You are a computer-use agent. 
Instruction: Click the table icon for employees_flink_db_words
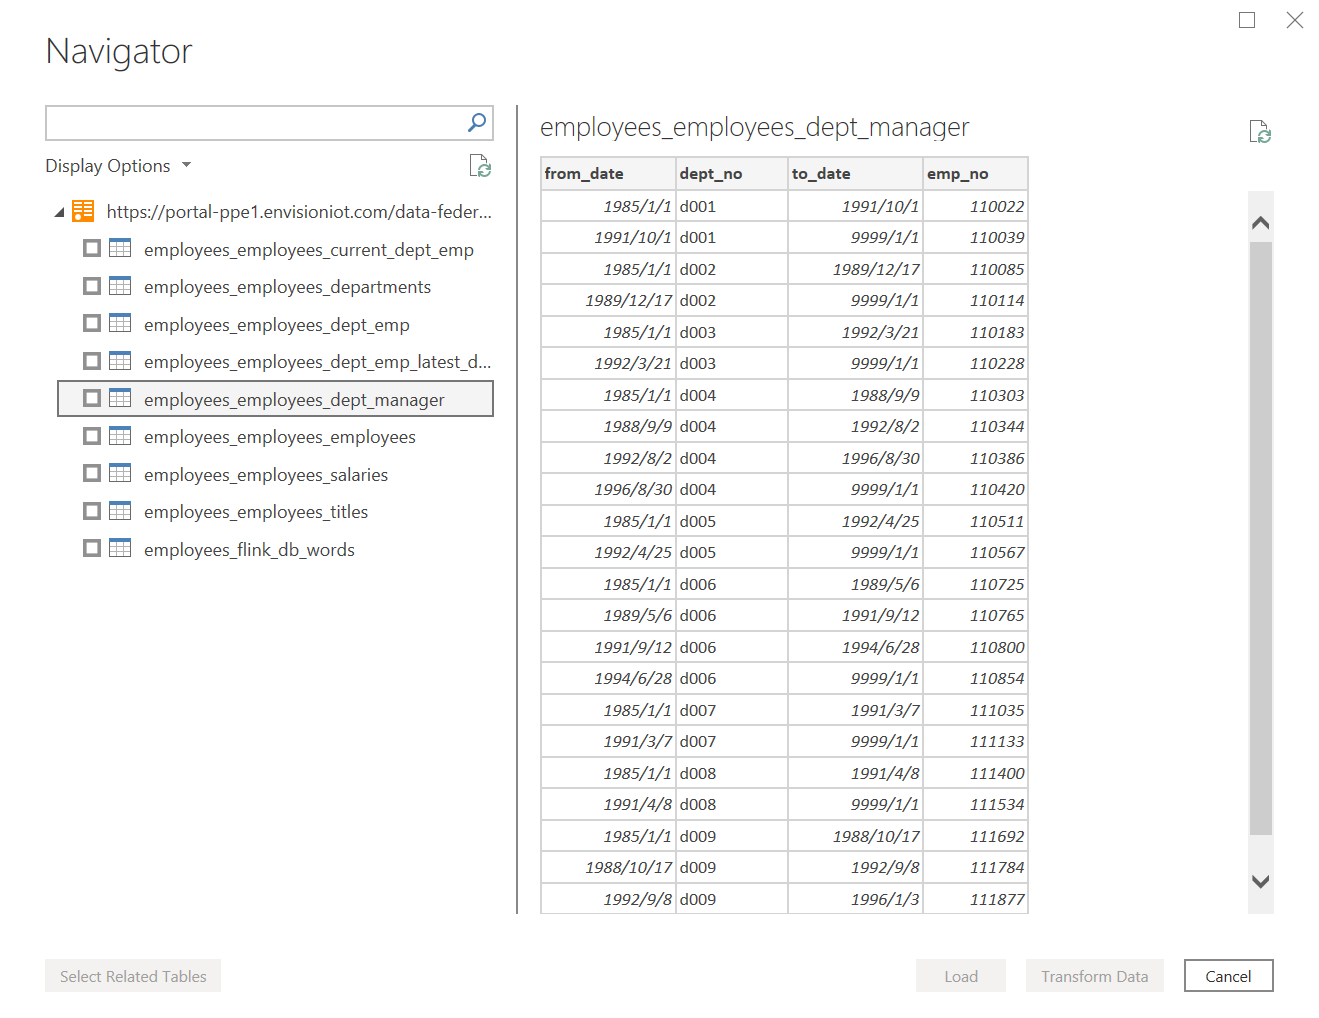tap(120, 549)
